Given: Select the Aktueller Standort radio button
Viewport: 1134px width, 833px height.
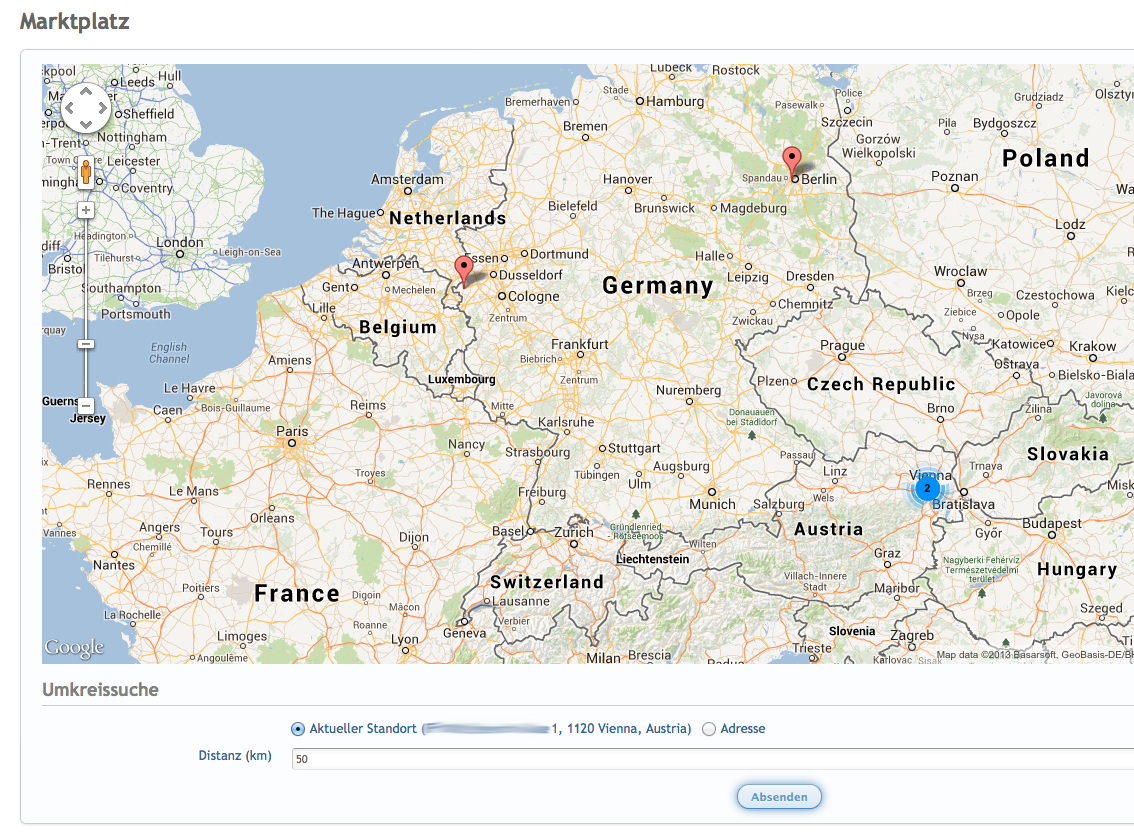Looking at the screenshot, I should click(298, 729).
